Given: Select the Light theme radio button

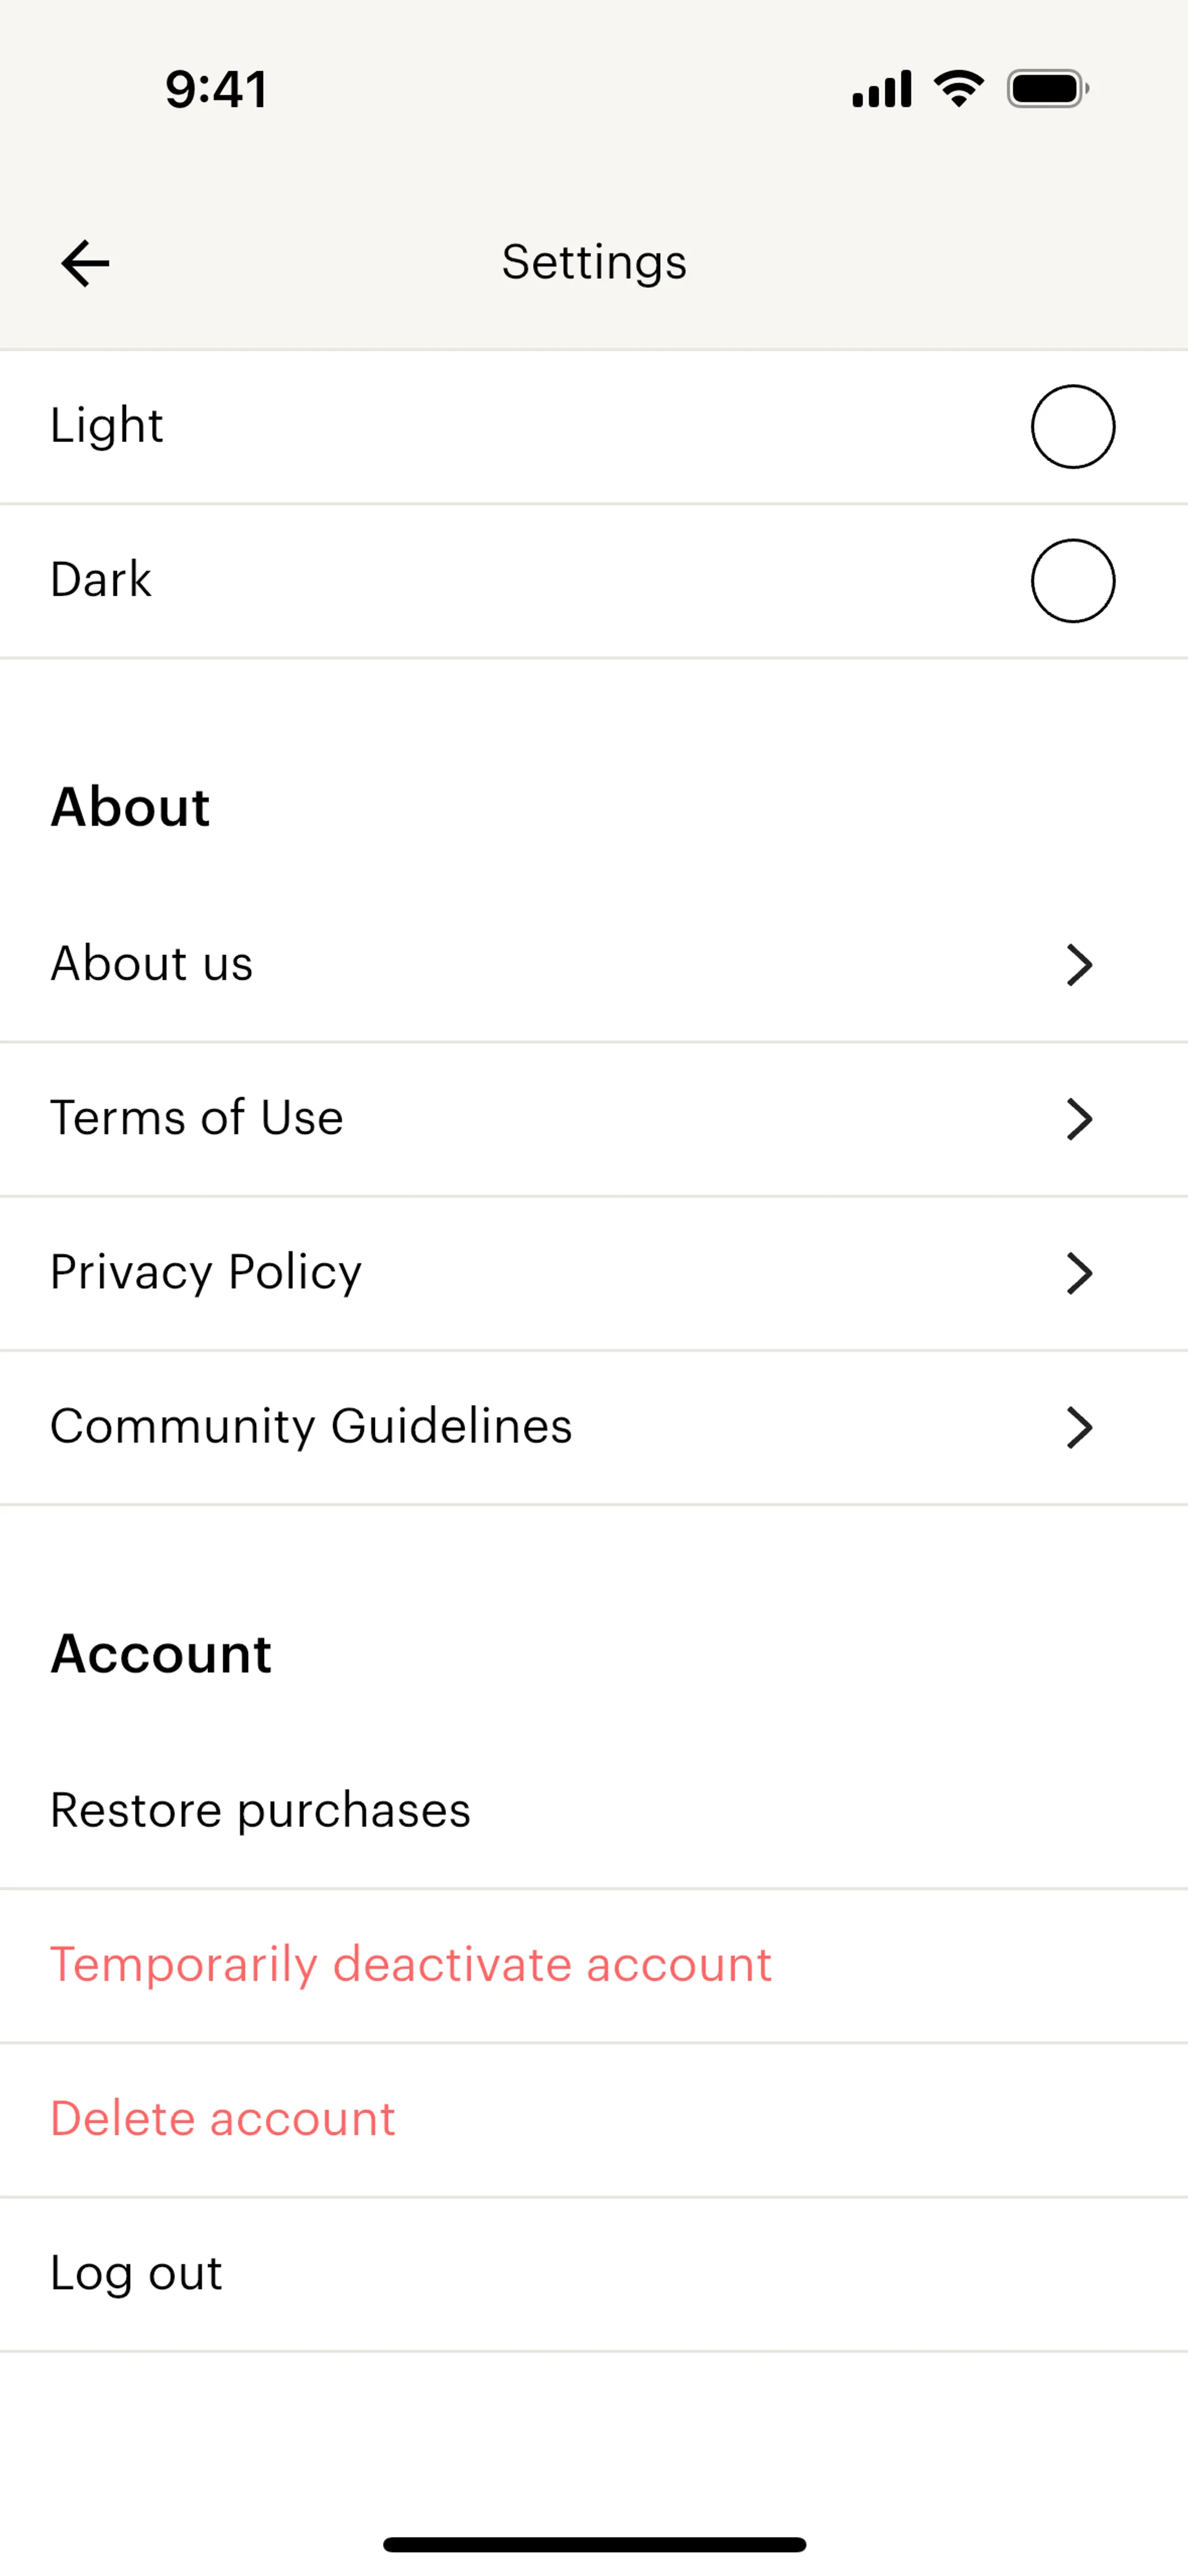Looking at the screenshot, I should 1072,427.
